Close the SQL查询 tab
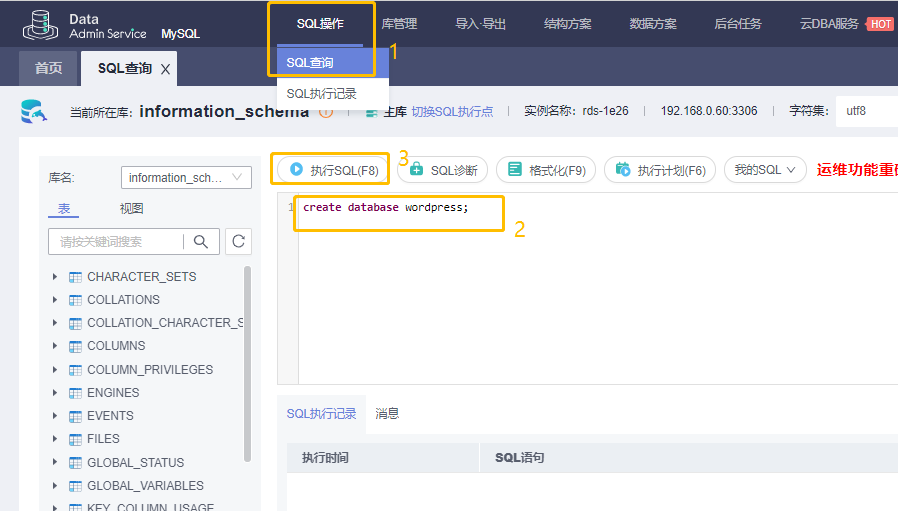 click(x=166, y=69)
